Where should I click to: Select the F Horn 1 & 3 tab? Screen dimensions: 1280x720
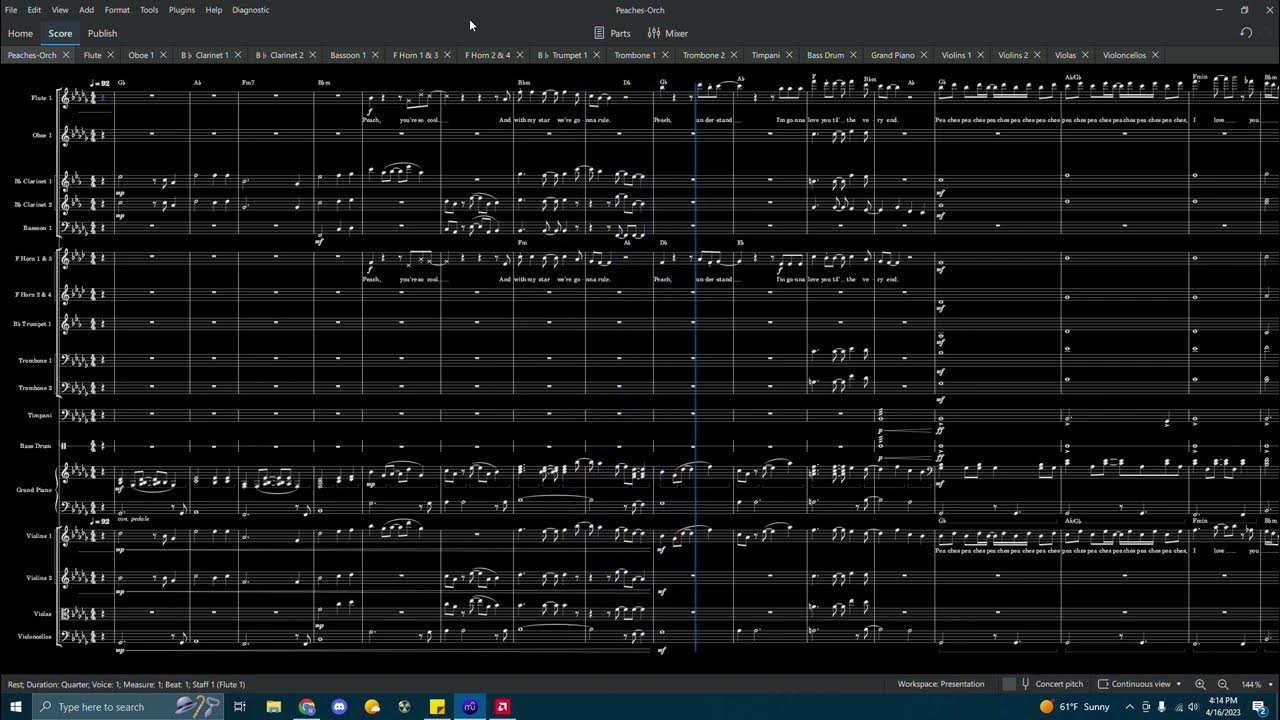pyautogui.click(x=416, y=55)
